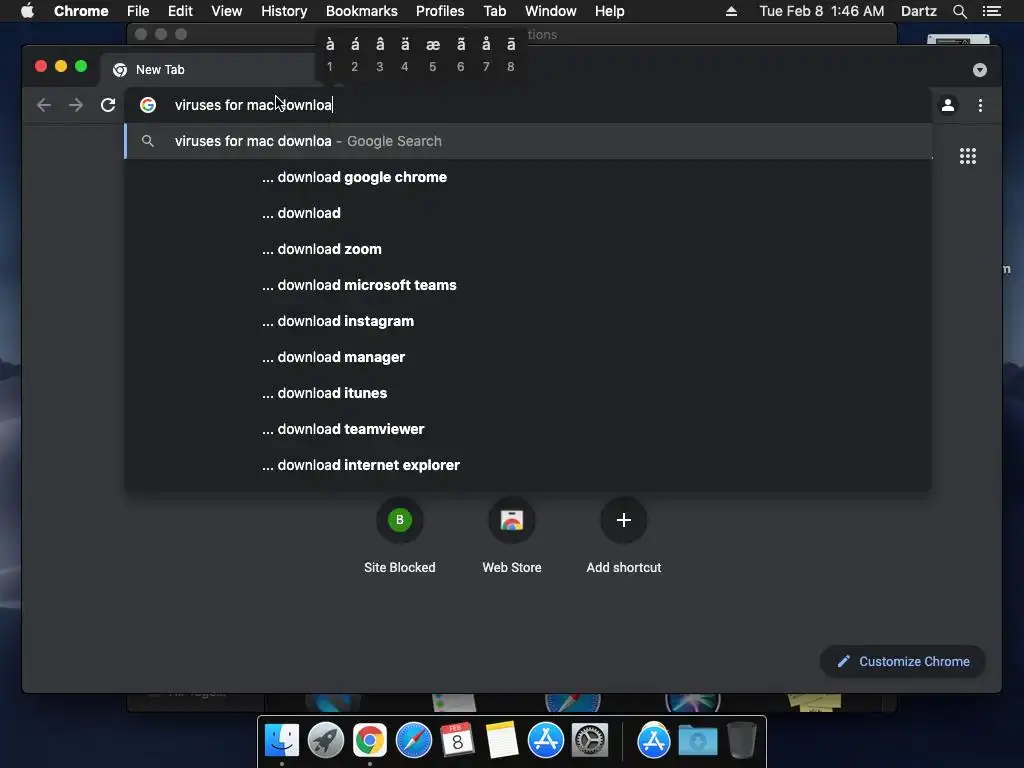Pick the 'download itunes' suggestion
1024x768 pixels.
[x=528, y=392]
